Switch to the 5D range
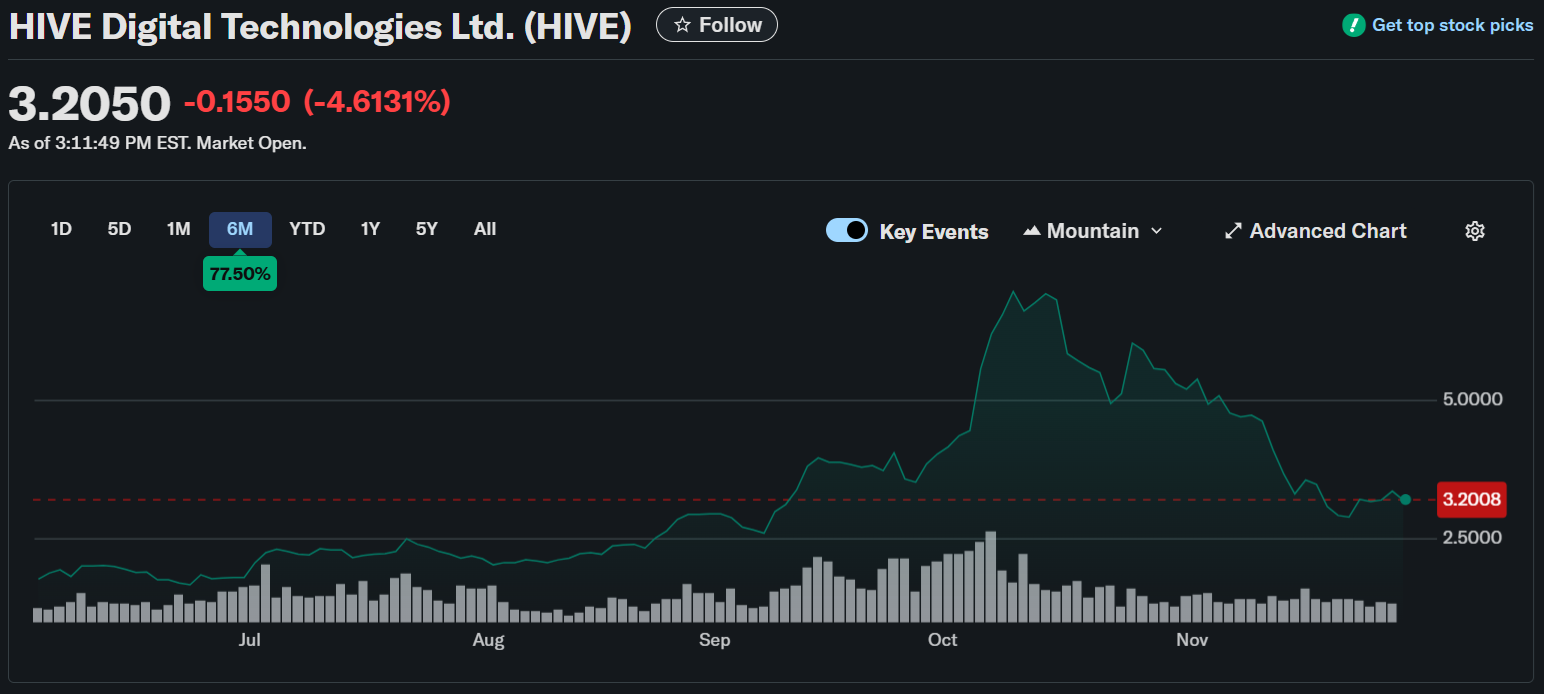This screenshot has height=694, width=1544. tap(119, 229)
